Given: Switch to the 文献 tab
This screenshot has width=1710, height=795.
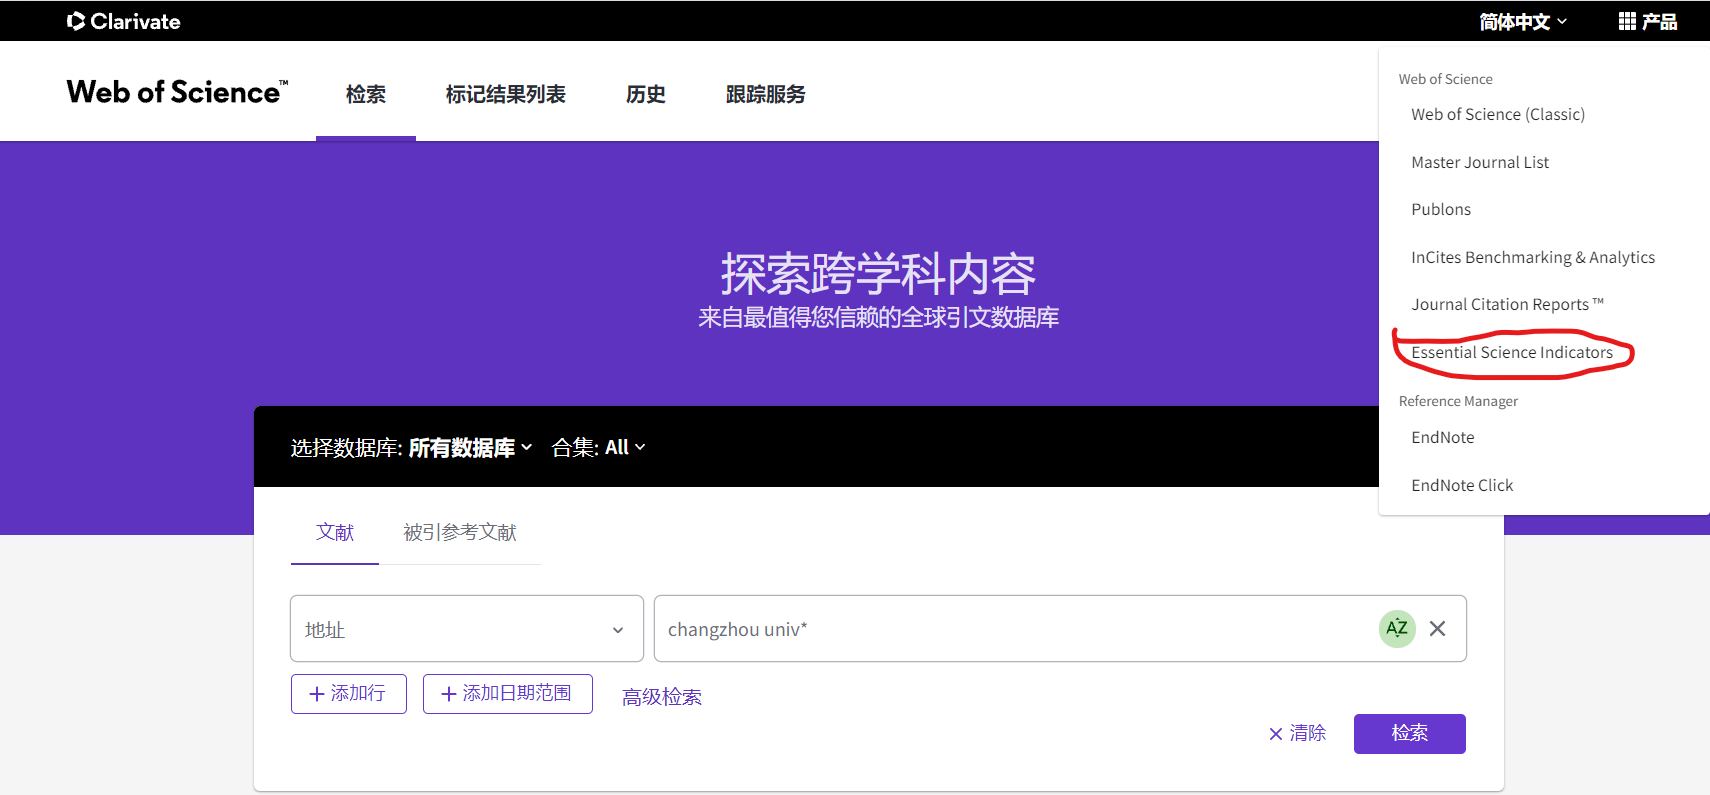Looking at the screenshot, I should [x=335, y=532].
